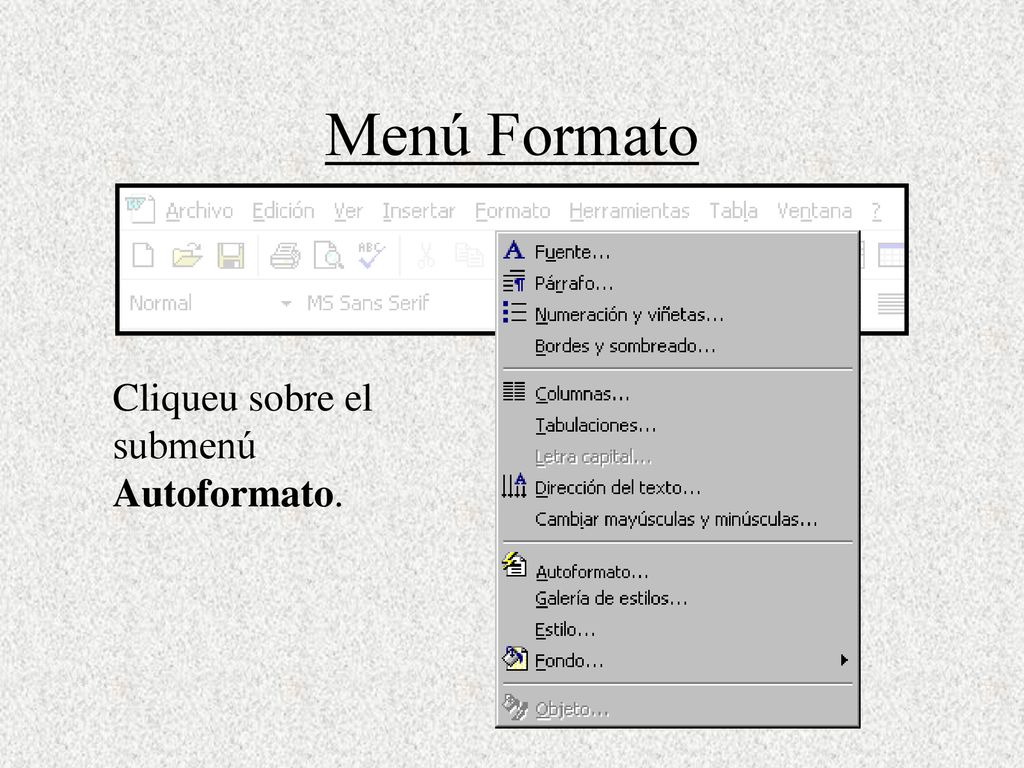Click the Menú Formato slide title

512,135
